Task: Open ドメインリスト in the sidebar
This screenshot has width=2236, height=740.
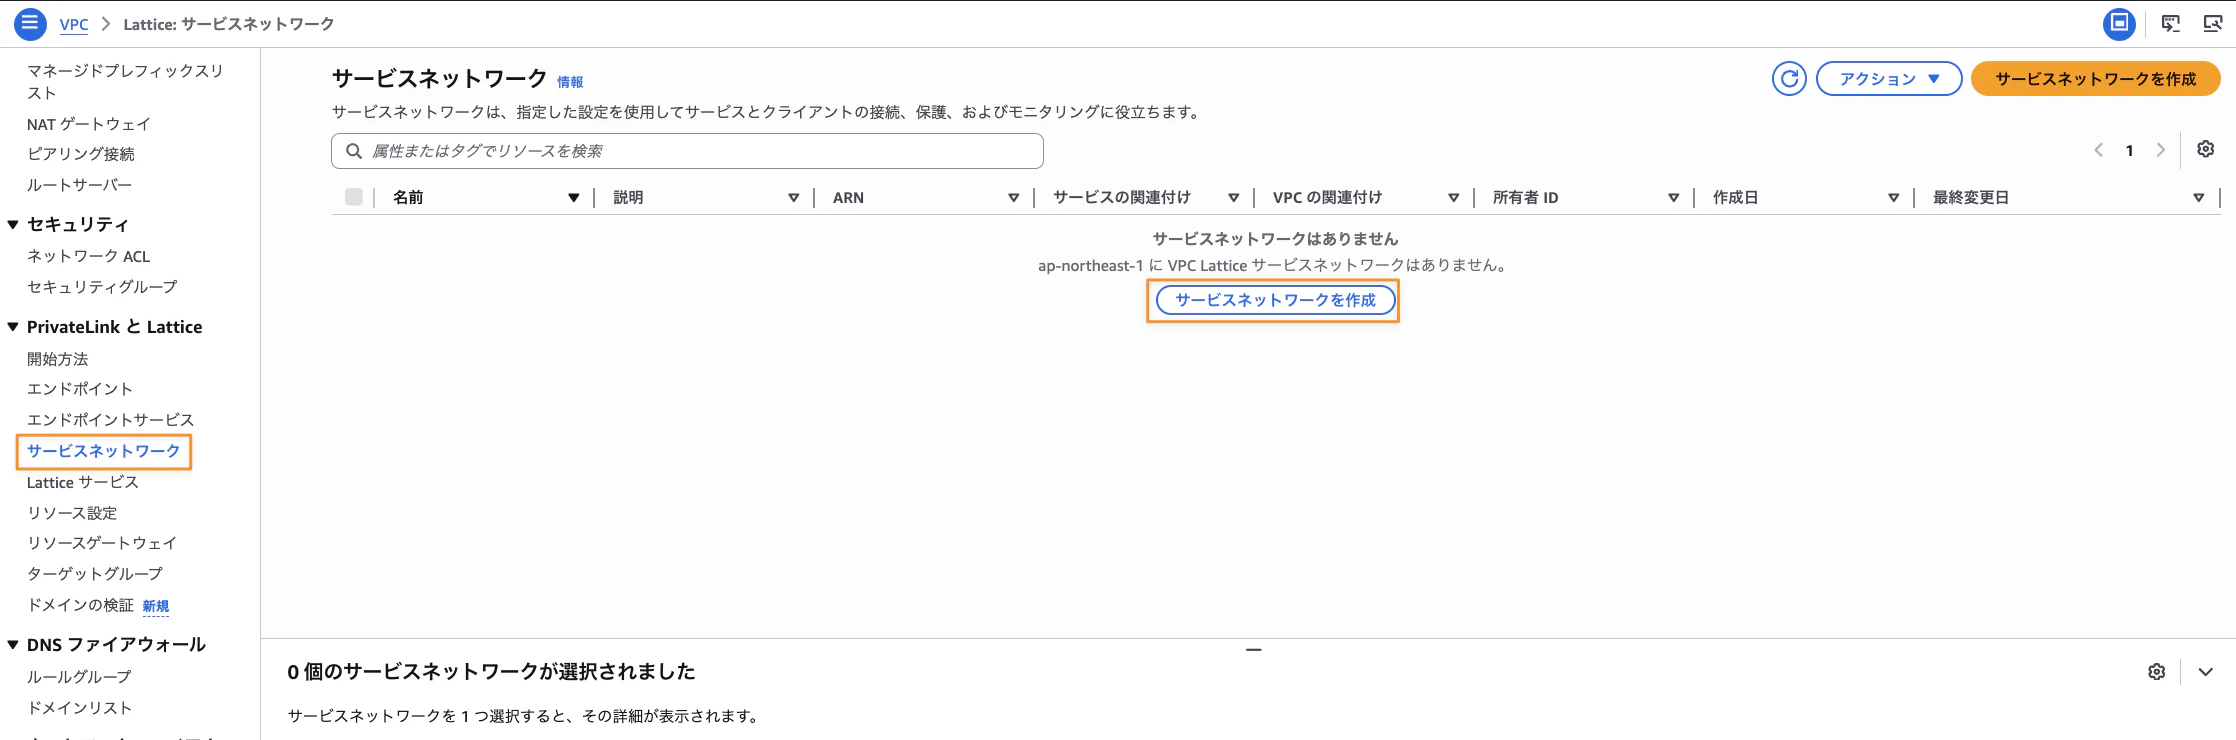Action: tap(79, 708)
